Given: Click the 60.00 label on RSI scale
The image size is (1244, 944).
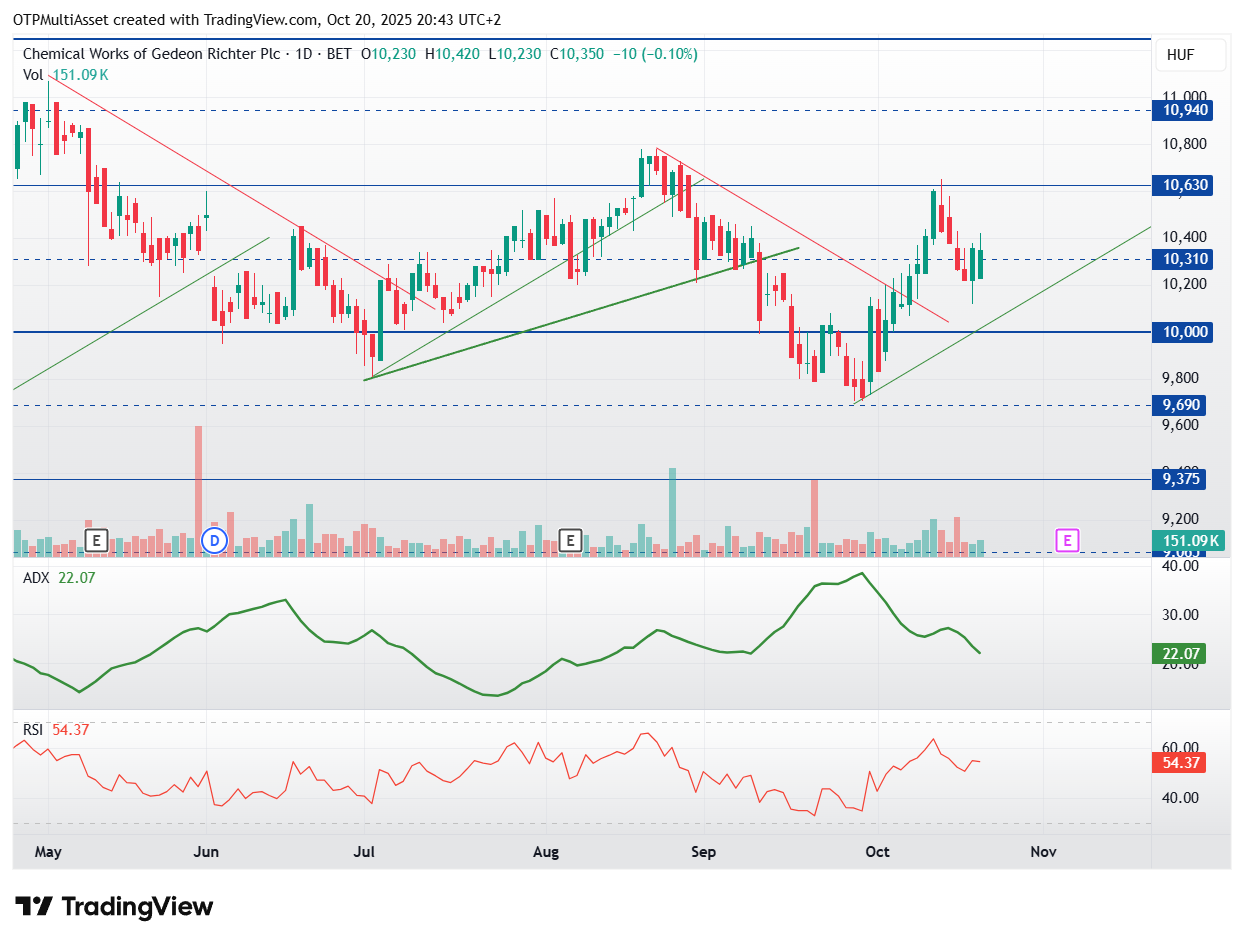Looking at the screenshot, I should 1178,748.
